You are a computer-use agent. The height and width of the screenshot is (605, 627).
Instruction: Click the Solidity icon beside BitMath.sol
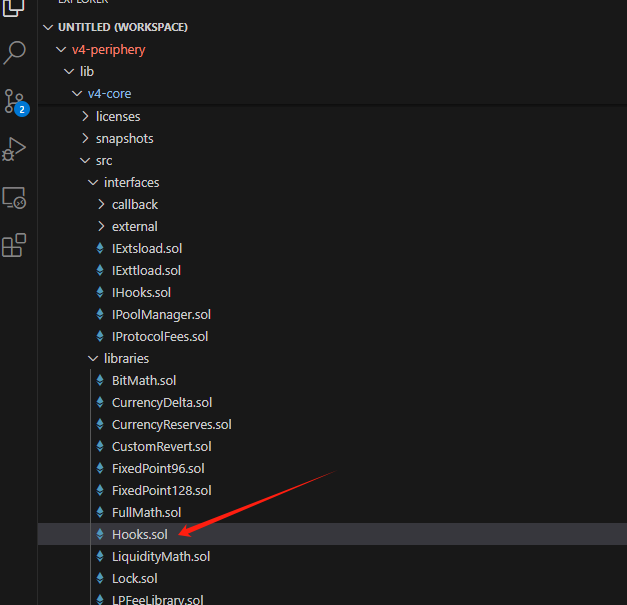(x=100, y=381)
